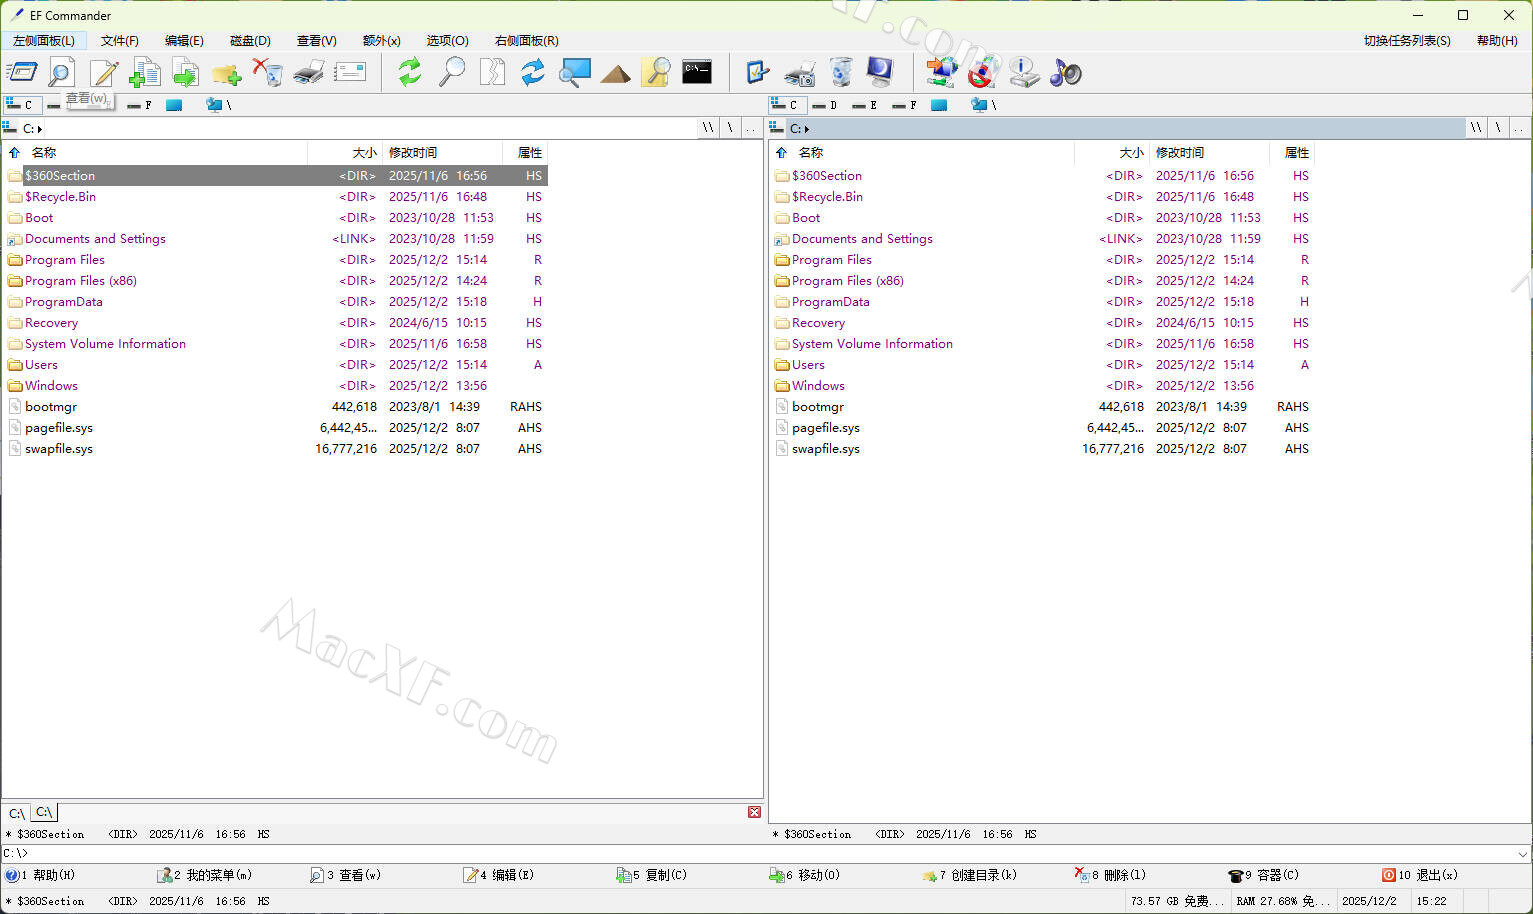Switch right panel to drive D
This screenshot has width=1533, height=914.
824,105
